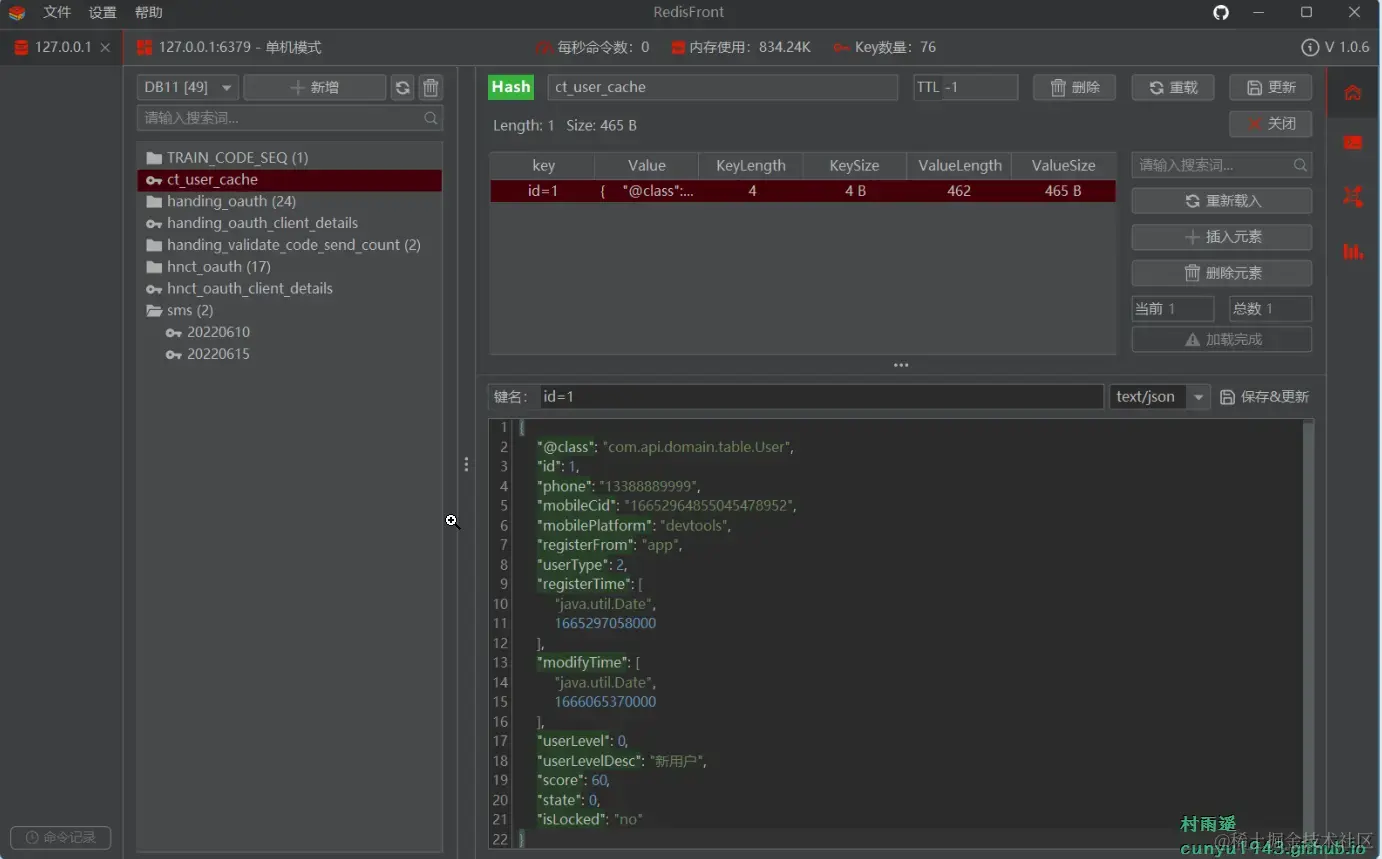Image resolution: width=1382 pixels, height=859 pixels.
Task: Click the 重载 reload button
Action: 1173,88
